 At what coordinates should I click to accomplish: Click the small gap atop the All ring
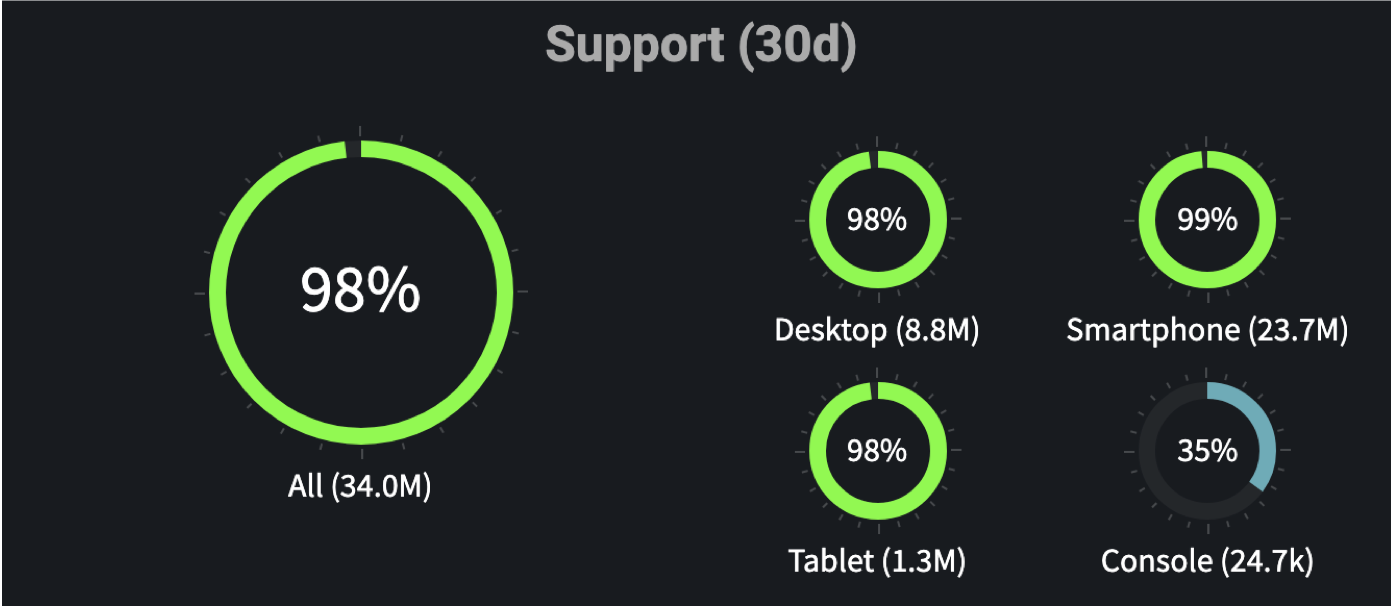(354, 149)
